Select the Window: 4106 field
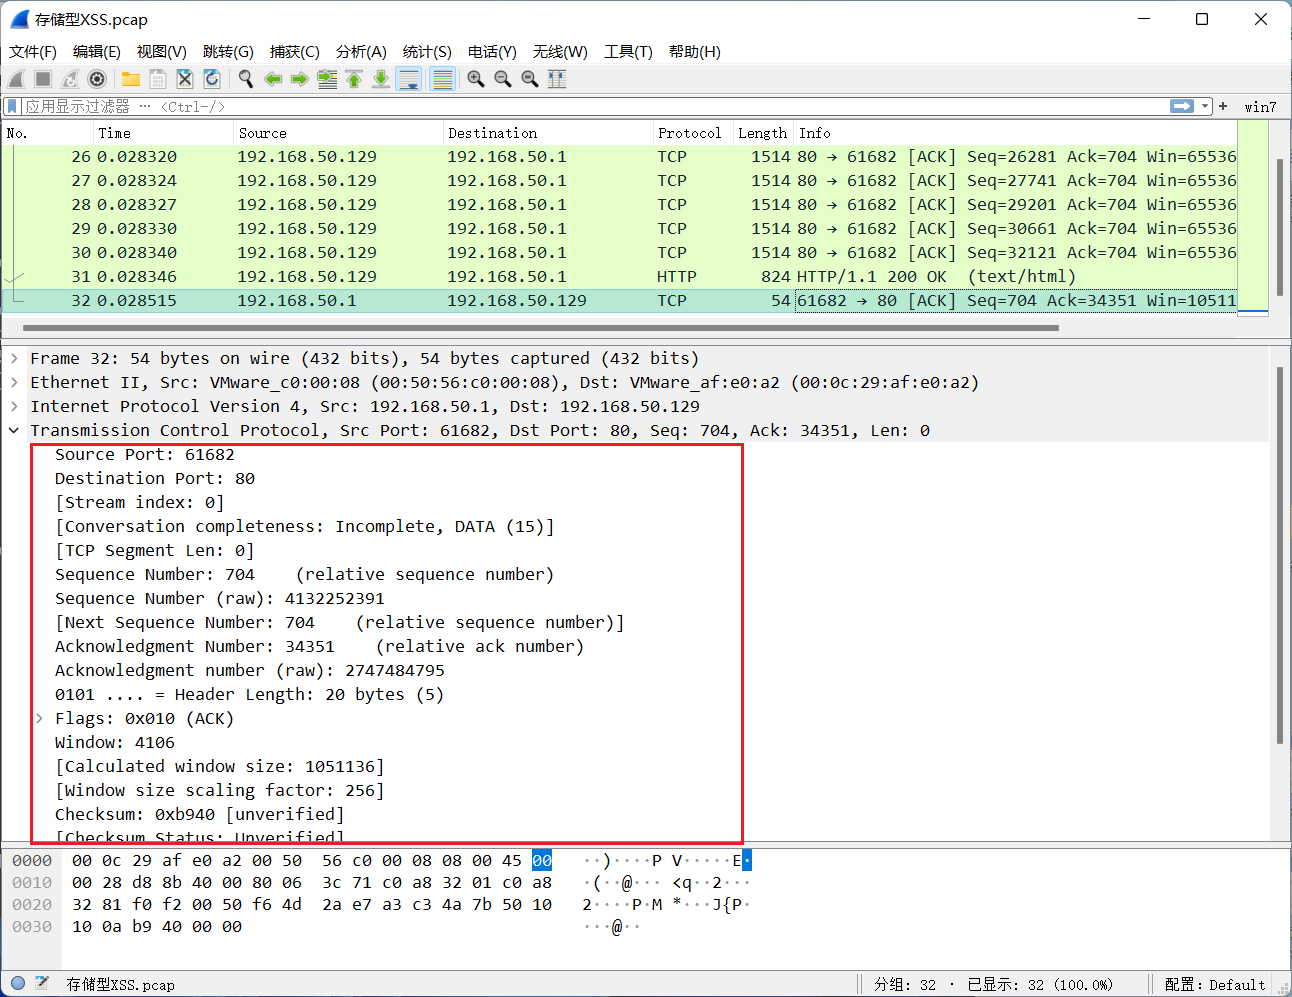The width and height of the screenshot is (1292, 997). [115, 742]
